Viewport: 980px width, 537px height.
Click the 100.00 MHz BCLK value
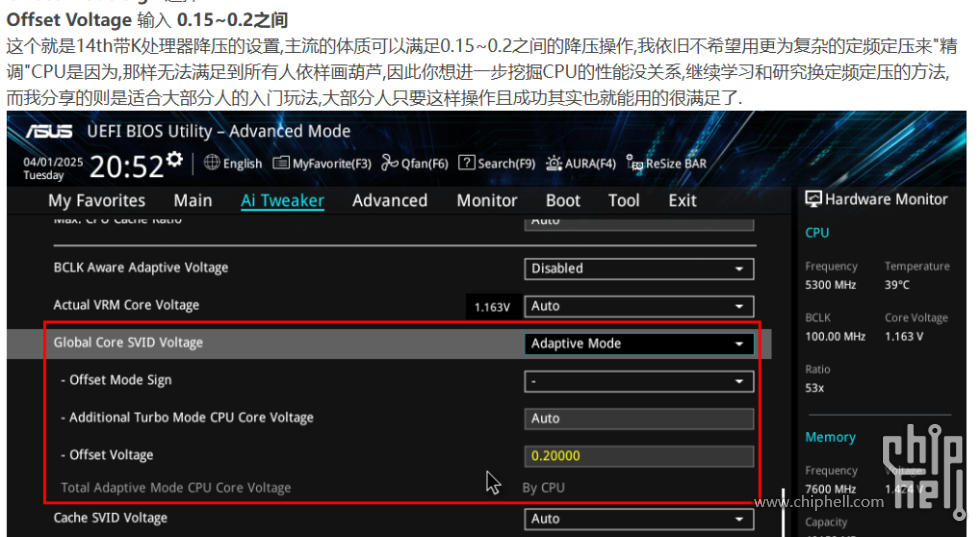coord(835,336)
